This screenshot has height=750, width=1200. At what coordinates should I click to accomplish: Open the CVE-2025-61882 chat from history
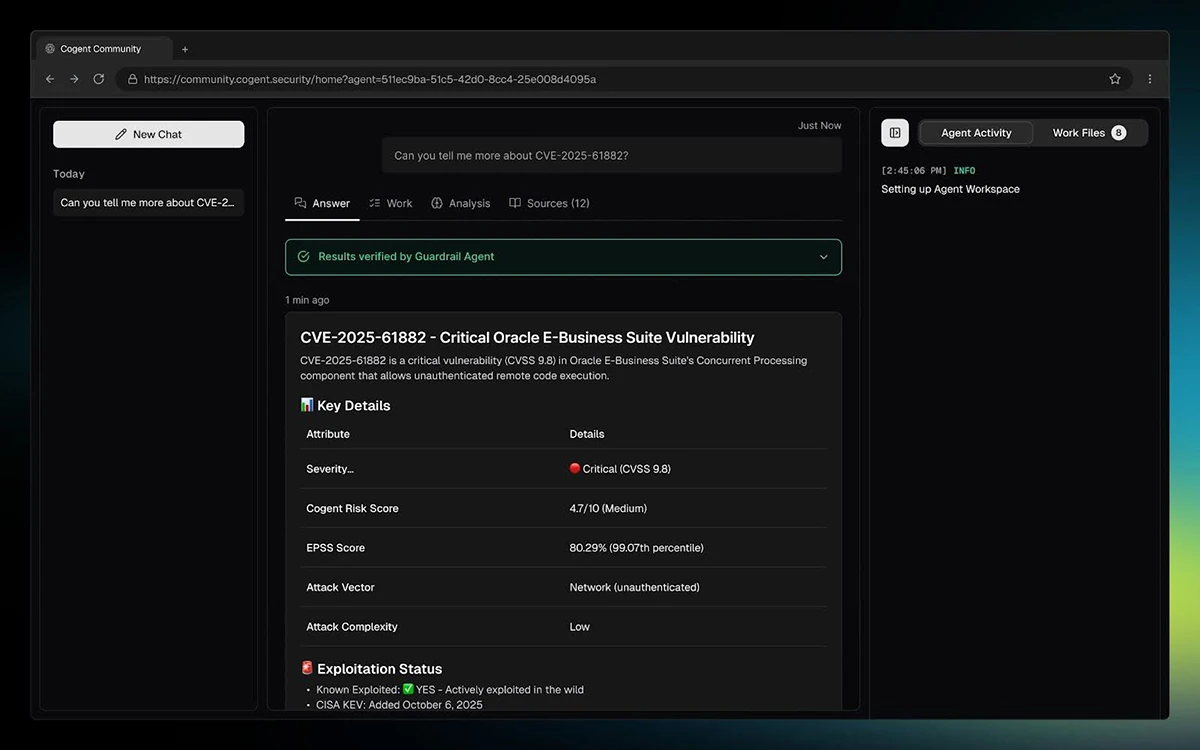[x=148, y=203]
